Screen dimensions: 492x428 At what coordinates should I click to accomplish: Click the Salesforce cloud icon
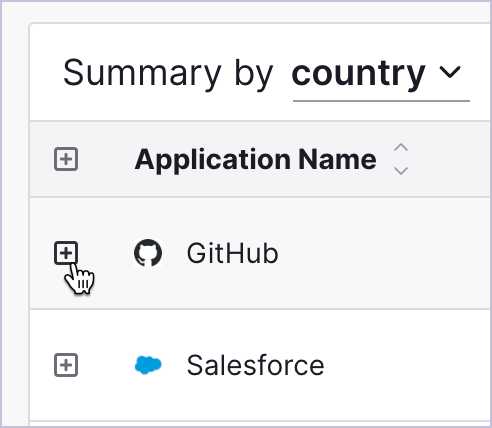coord(148,365)
